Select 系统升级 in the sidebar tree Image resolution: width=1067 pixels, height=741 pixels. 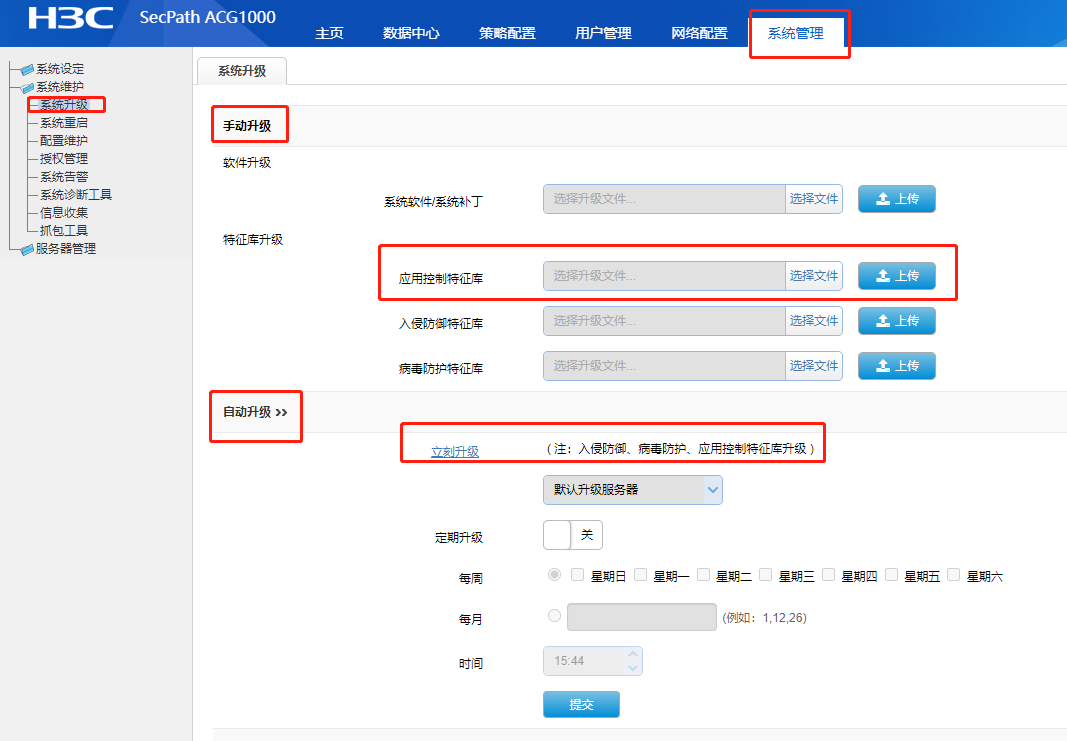coord(64,105)
